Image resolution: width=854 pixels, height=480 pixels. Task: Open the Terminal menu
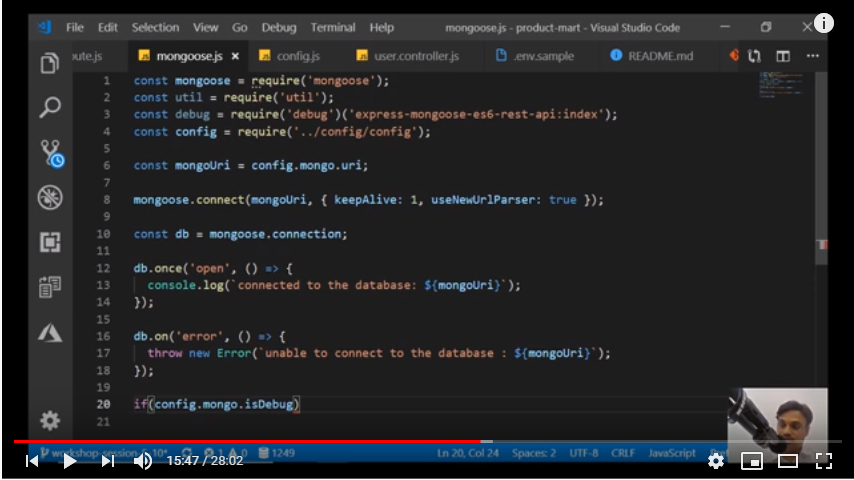coord(332,27)
